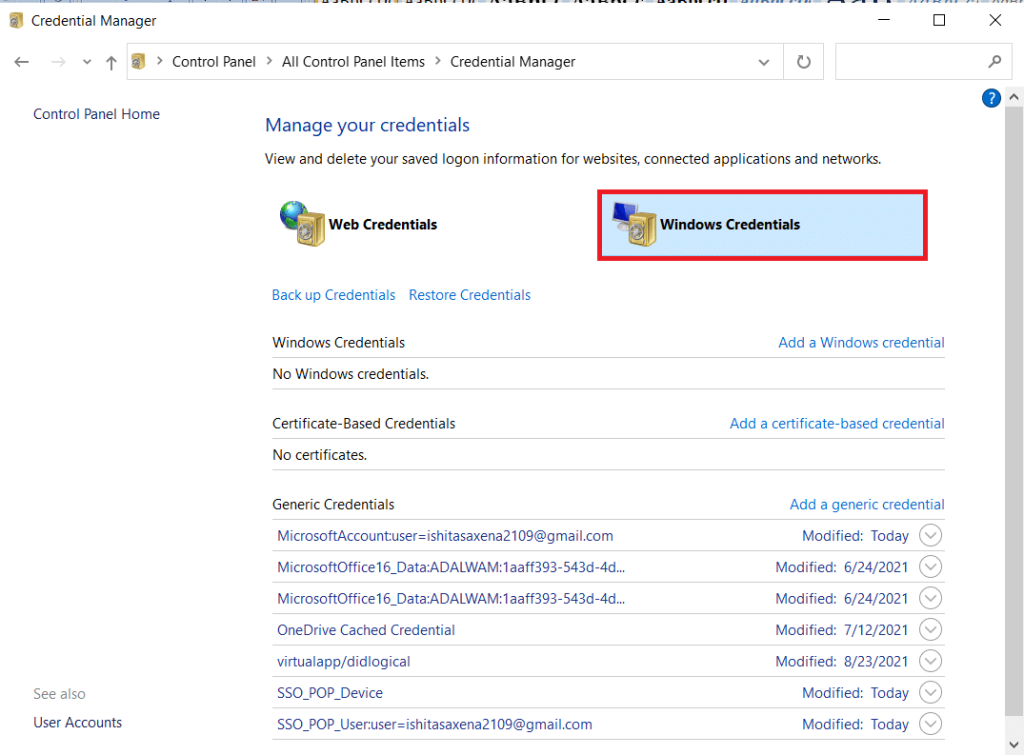Expand the virtualapp/didlogical chevron

point(930,661)
